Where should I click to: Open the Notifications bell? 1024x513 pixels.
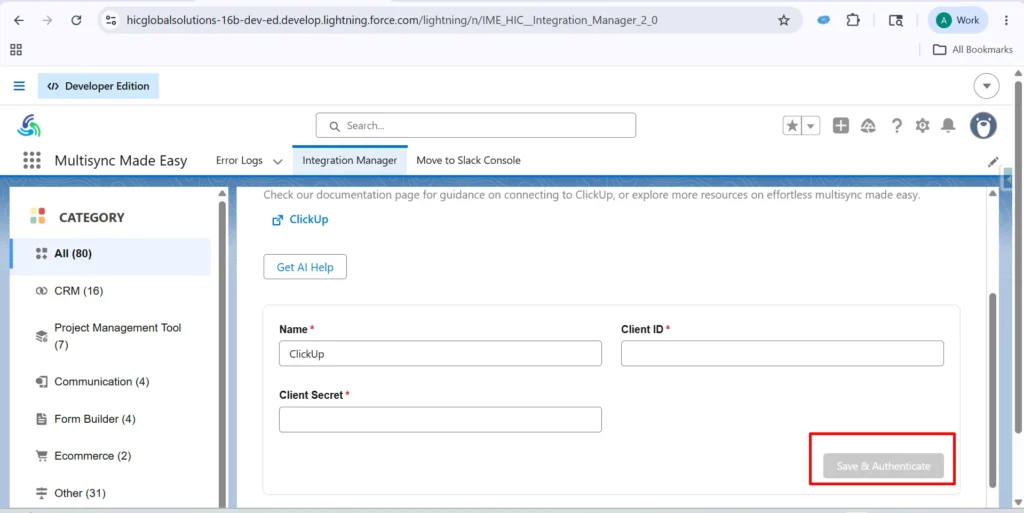click(x=948, y=126)
